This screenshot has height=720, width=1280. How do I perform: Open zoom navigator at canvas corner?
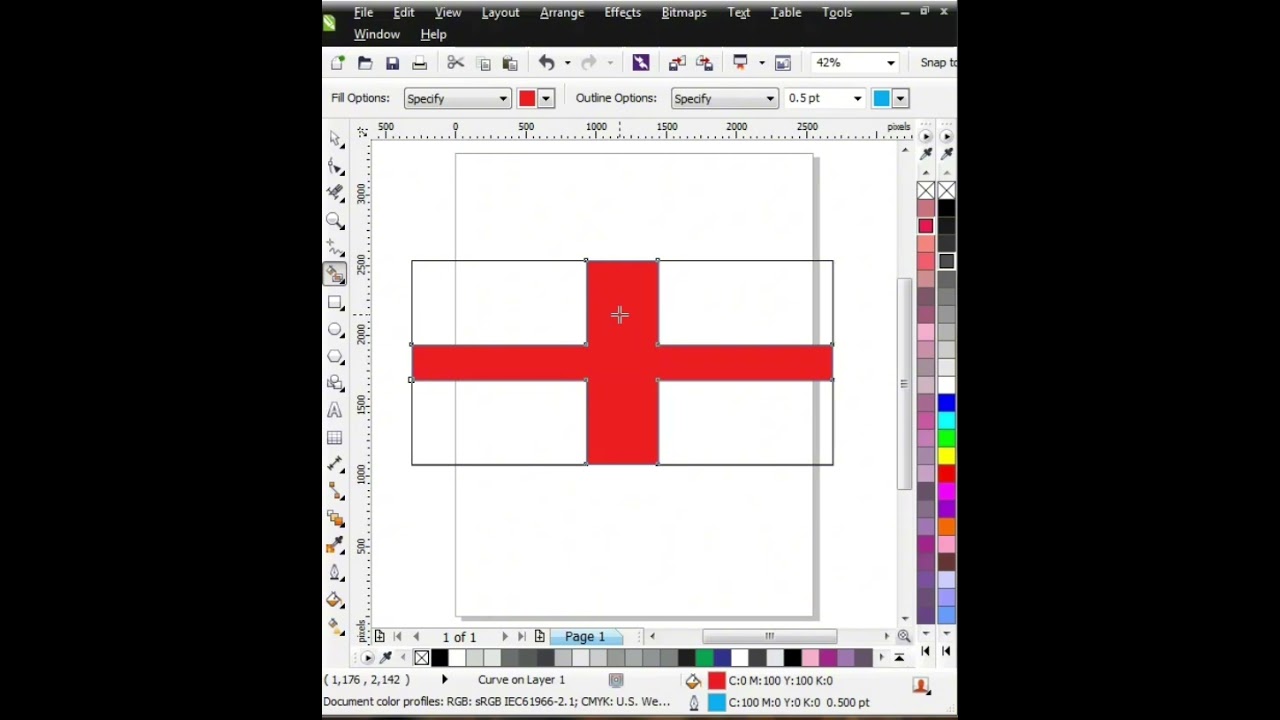click(904, 637)
